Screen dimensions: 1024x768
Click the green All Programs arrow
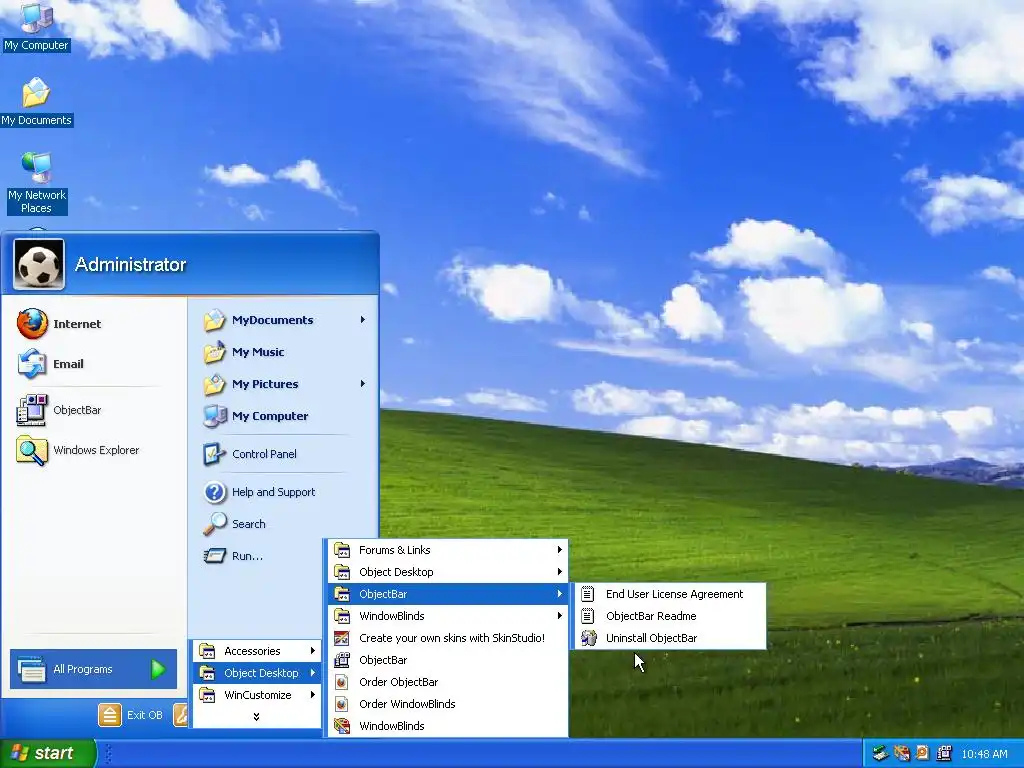(x=158, y=669)
